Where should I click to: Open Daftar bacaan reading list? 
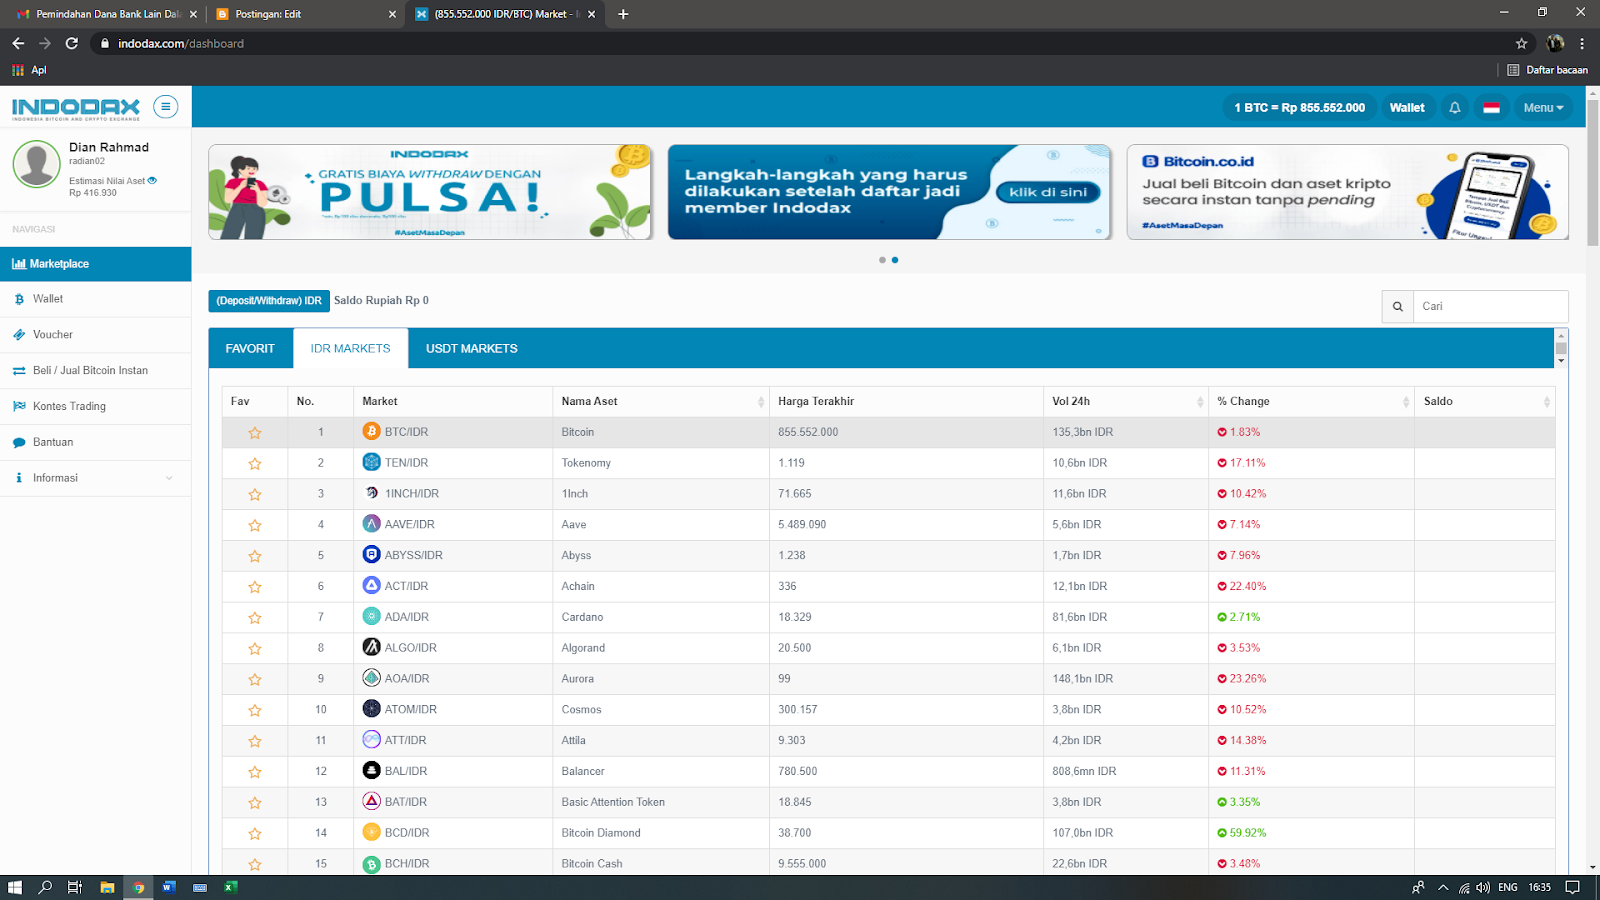click(x=1547, y=70)
